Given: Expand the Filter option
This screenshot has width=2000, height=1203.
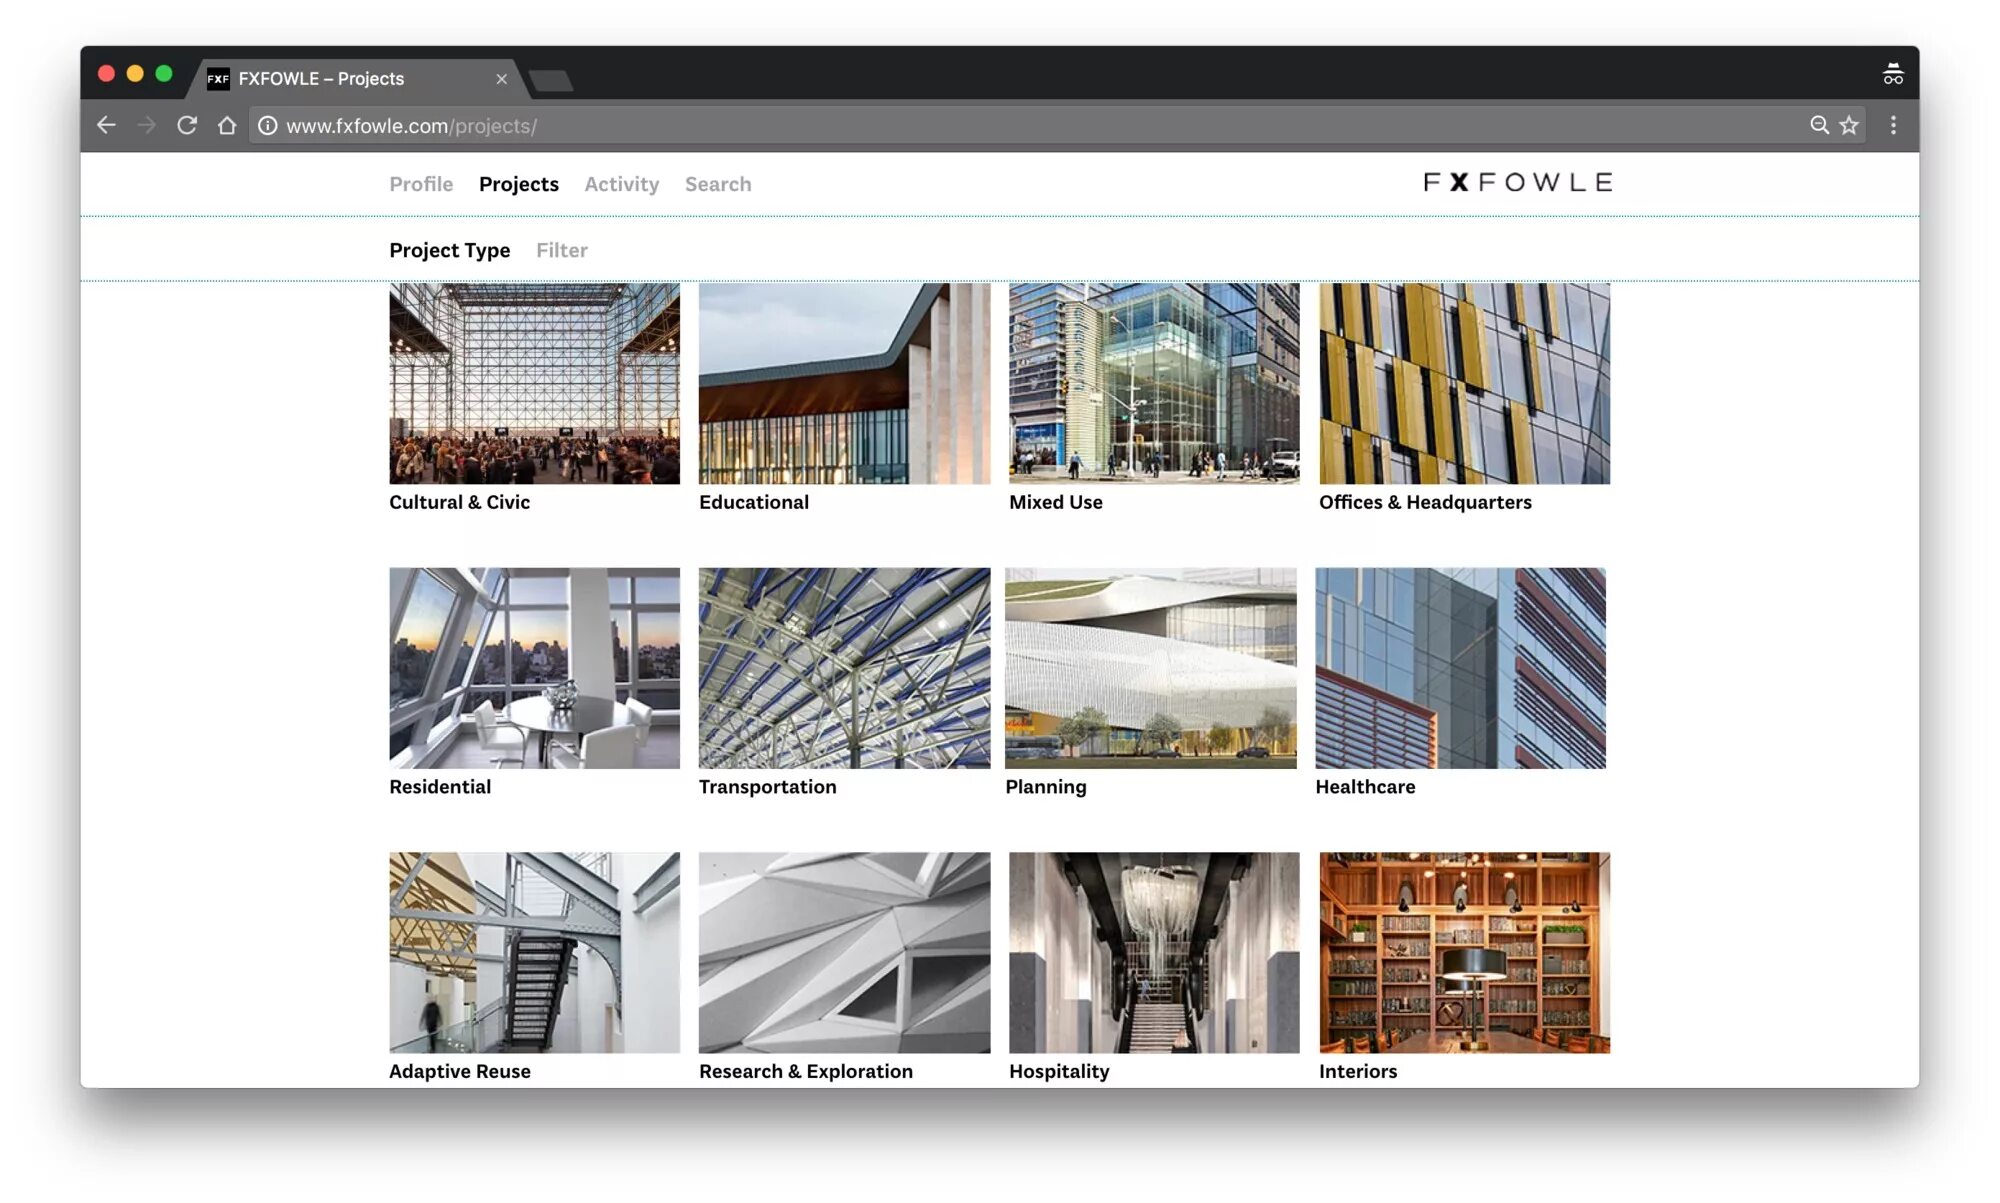Looking at the screenshot, I should pyautogui.click(x=561, y=250).
